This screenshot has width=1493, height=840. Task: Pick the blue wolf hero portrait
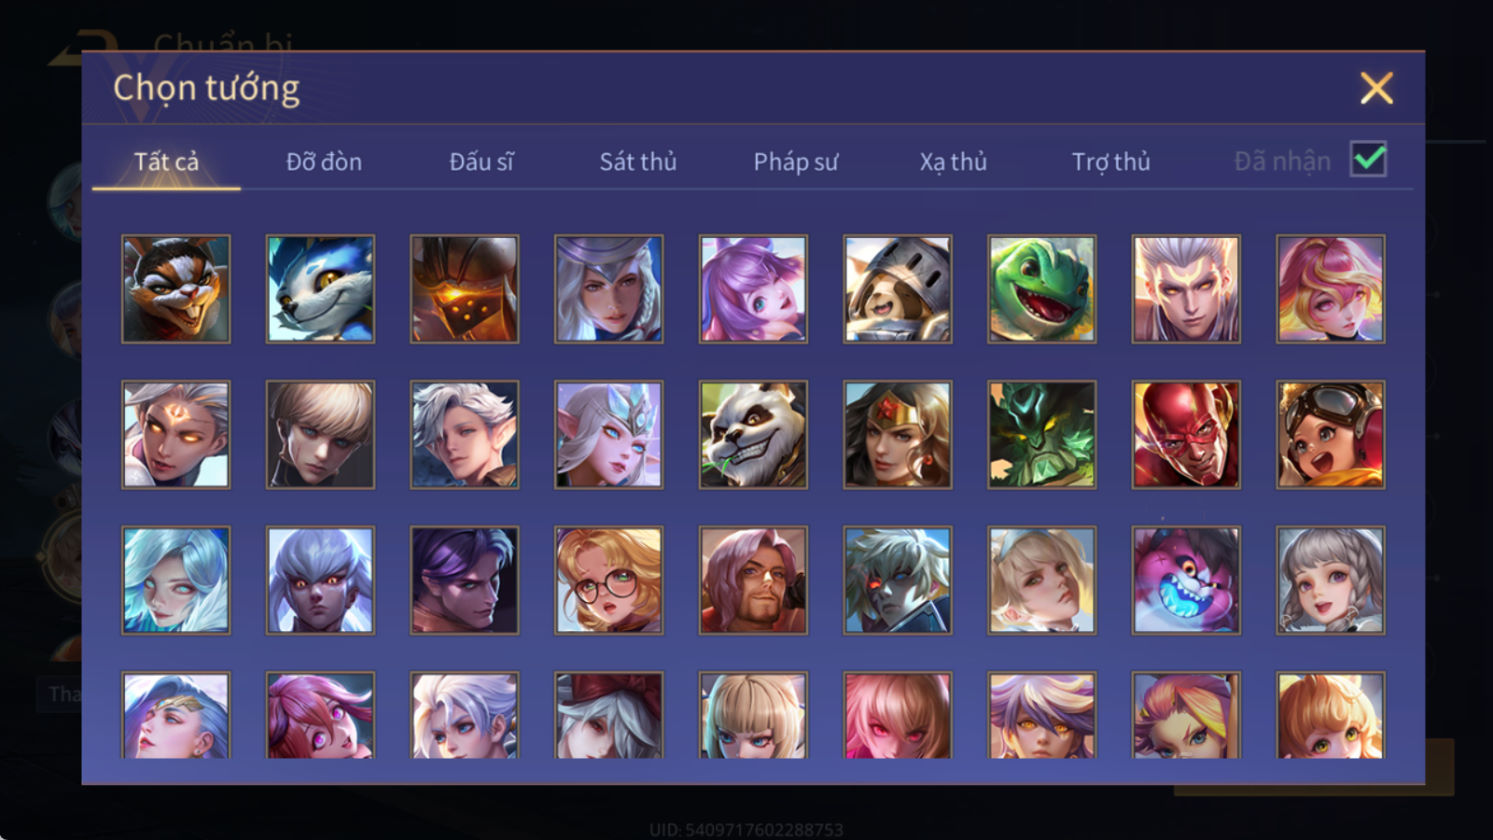[320, 289]
